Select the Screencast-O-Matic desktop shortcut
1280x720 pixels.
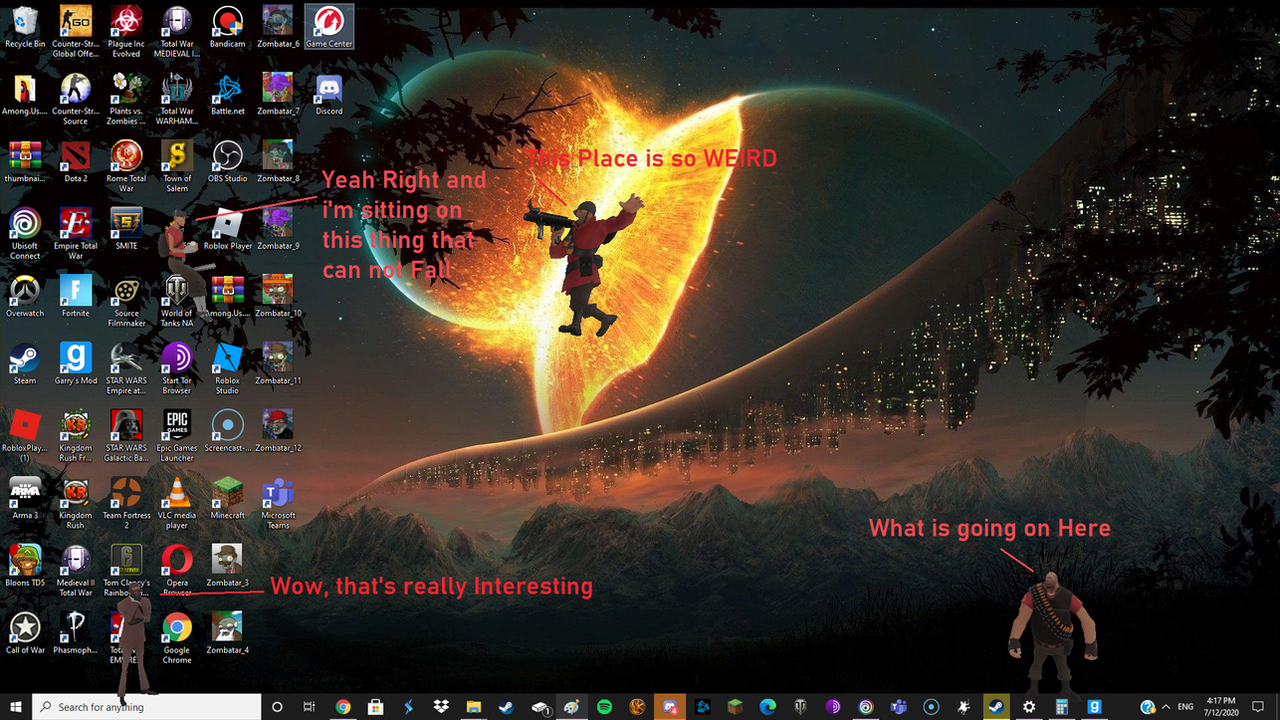(x=228, y=431)
